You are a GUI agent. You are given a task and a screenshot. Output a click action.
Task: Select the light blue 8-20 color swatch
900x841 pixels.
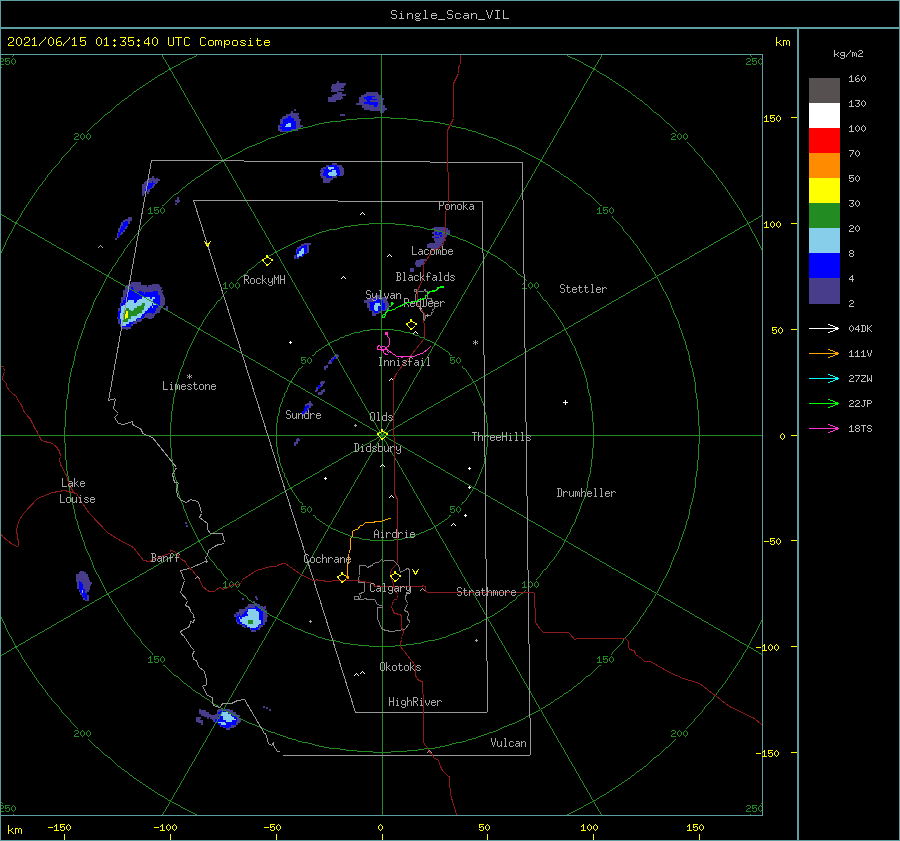tap(824, 241)
